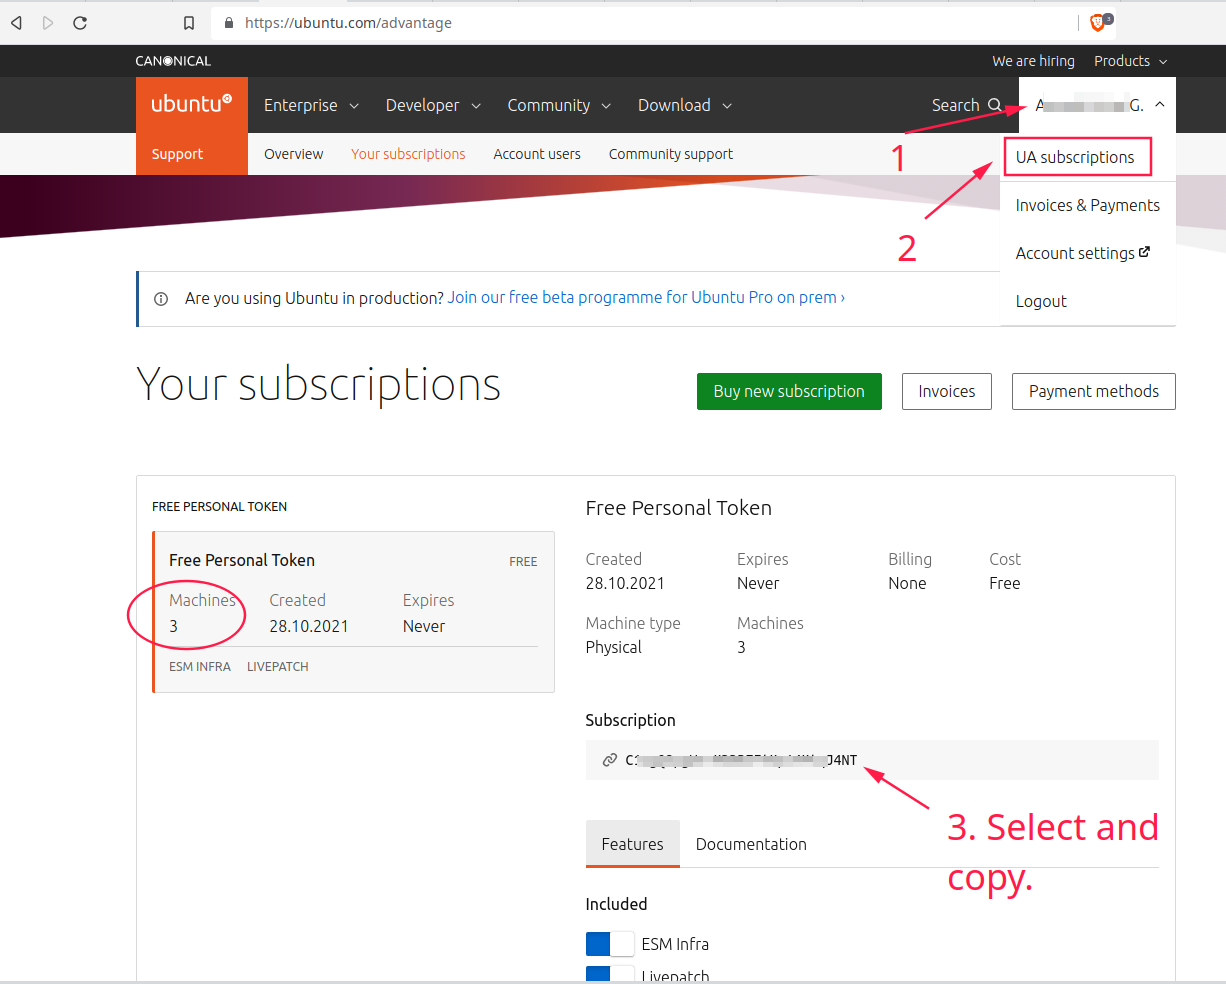Switch to the Features tab
This screenshot has height=984, width=1226.
click(633, 844)
